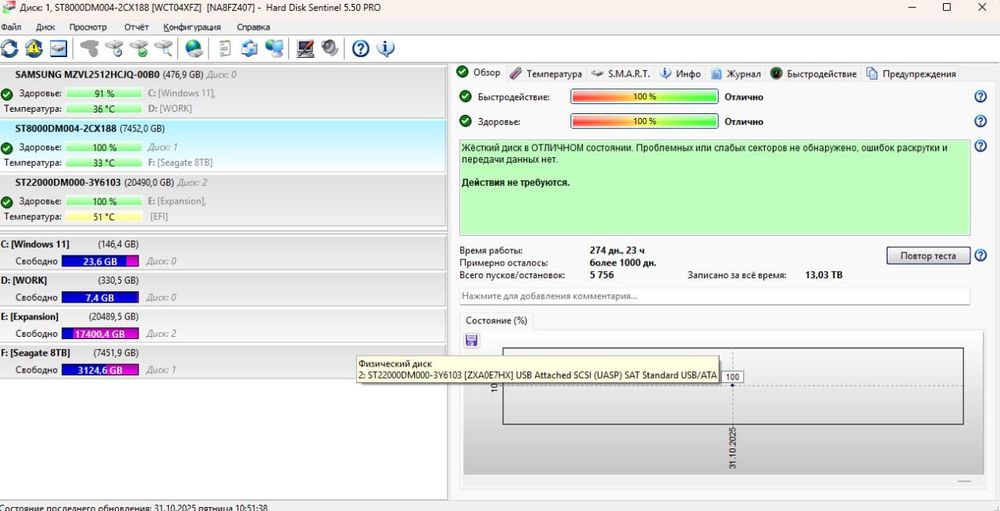This screenshot has width=1000, height=511.
Task: Click the disk with green checkmark icon
Action: pos(139,48)
